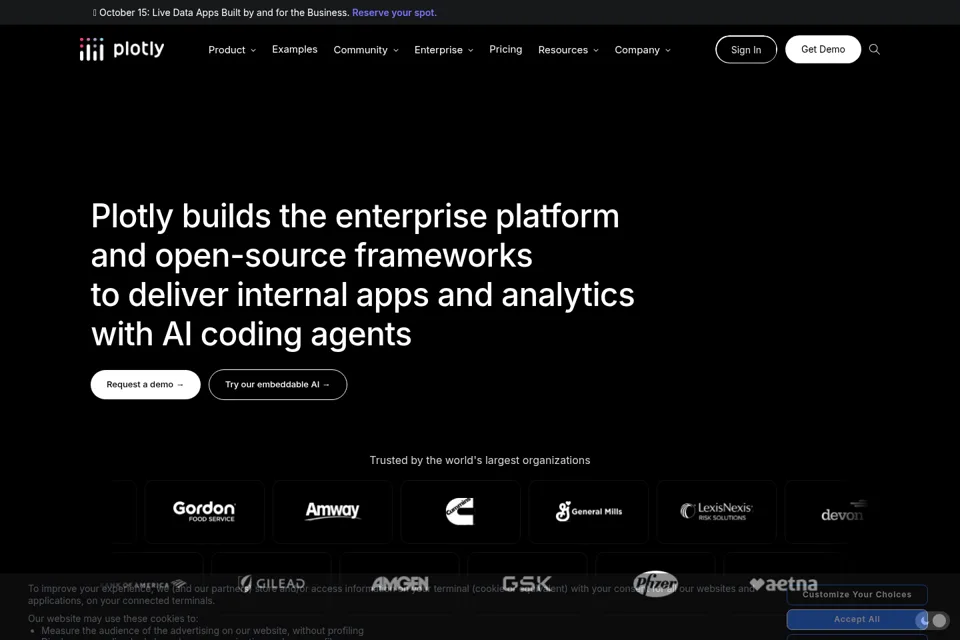
Task: Click Customize Your Choices cookie button
Action: [857, 594]
